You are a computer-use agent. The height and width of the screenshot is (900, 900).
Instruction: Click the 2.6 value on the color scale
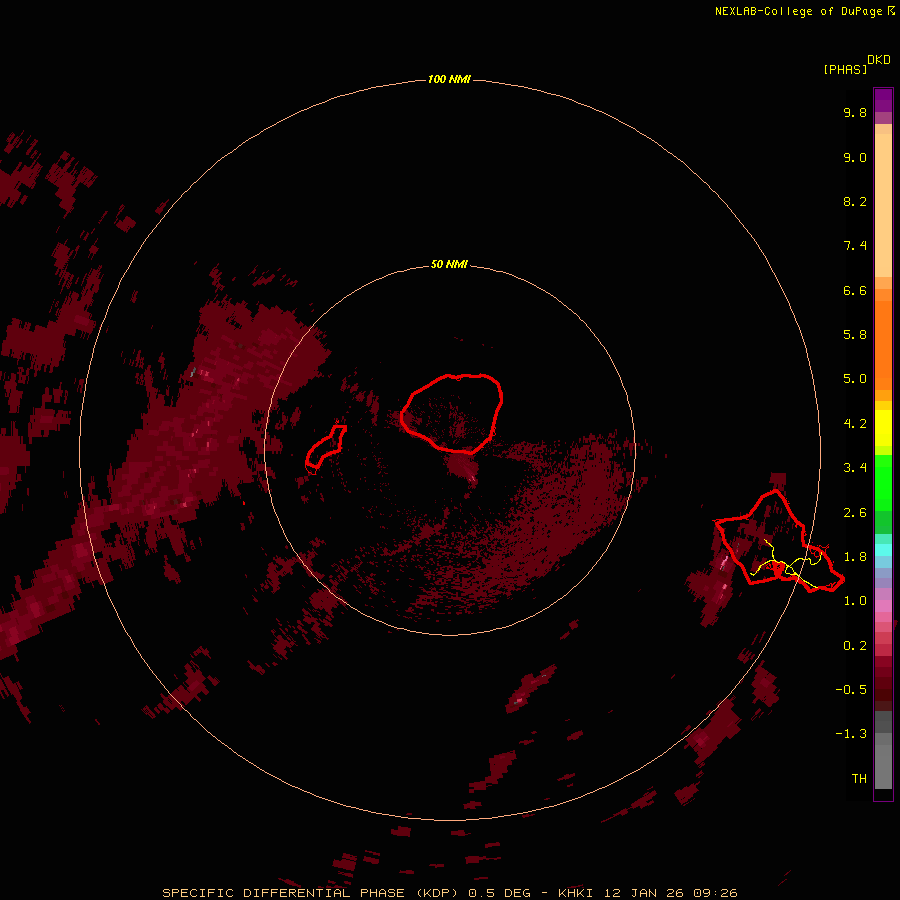tap(855, 513)
